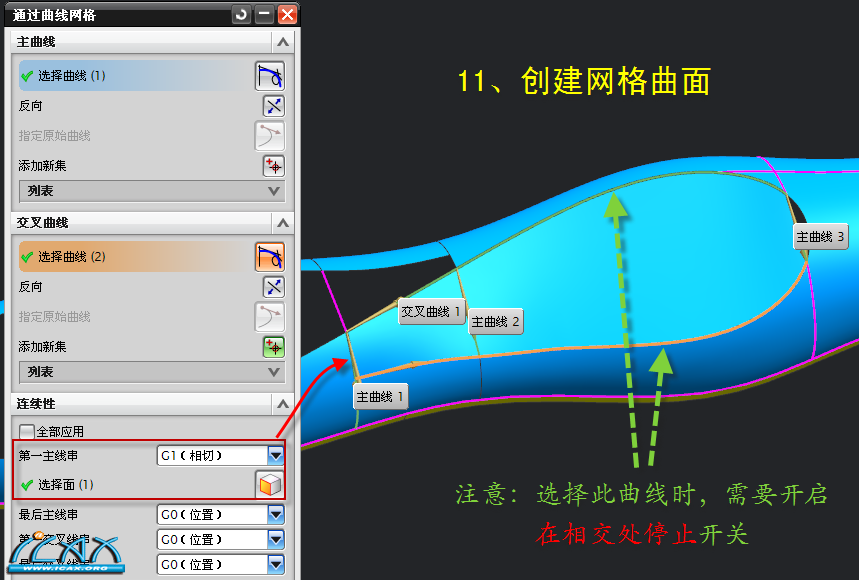Click the curve selection icon under 主曲线

click(x=270, y=76)
